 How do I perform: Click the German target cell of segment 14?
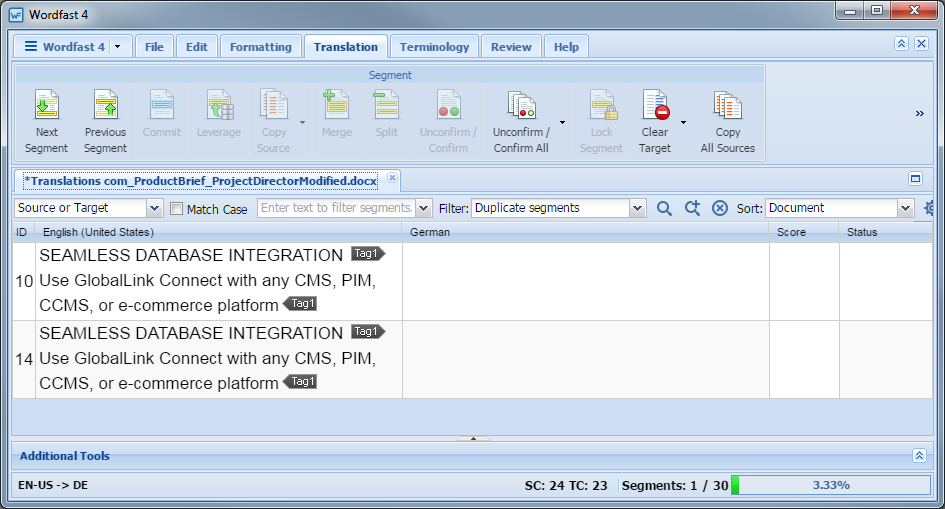(586, 360)
